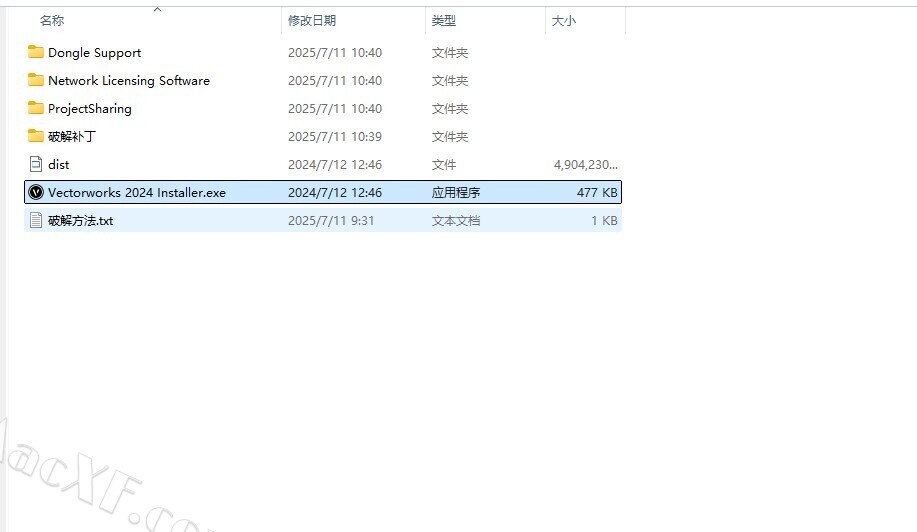Image resolution: width=917 pixels, height=532 pixels.
Task: Click the date 2025/7/11 9:31
Action: 330,220
